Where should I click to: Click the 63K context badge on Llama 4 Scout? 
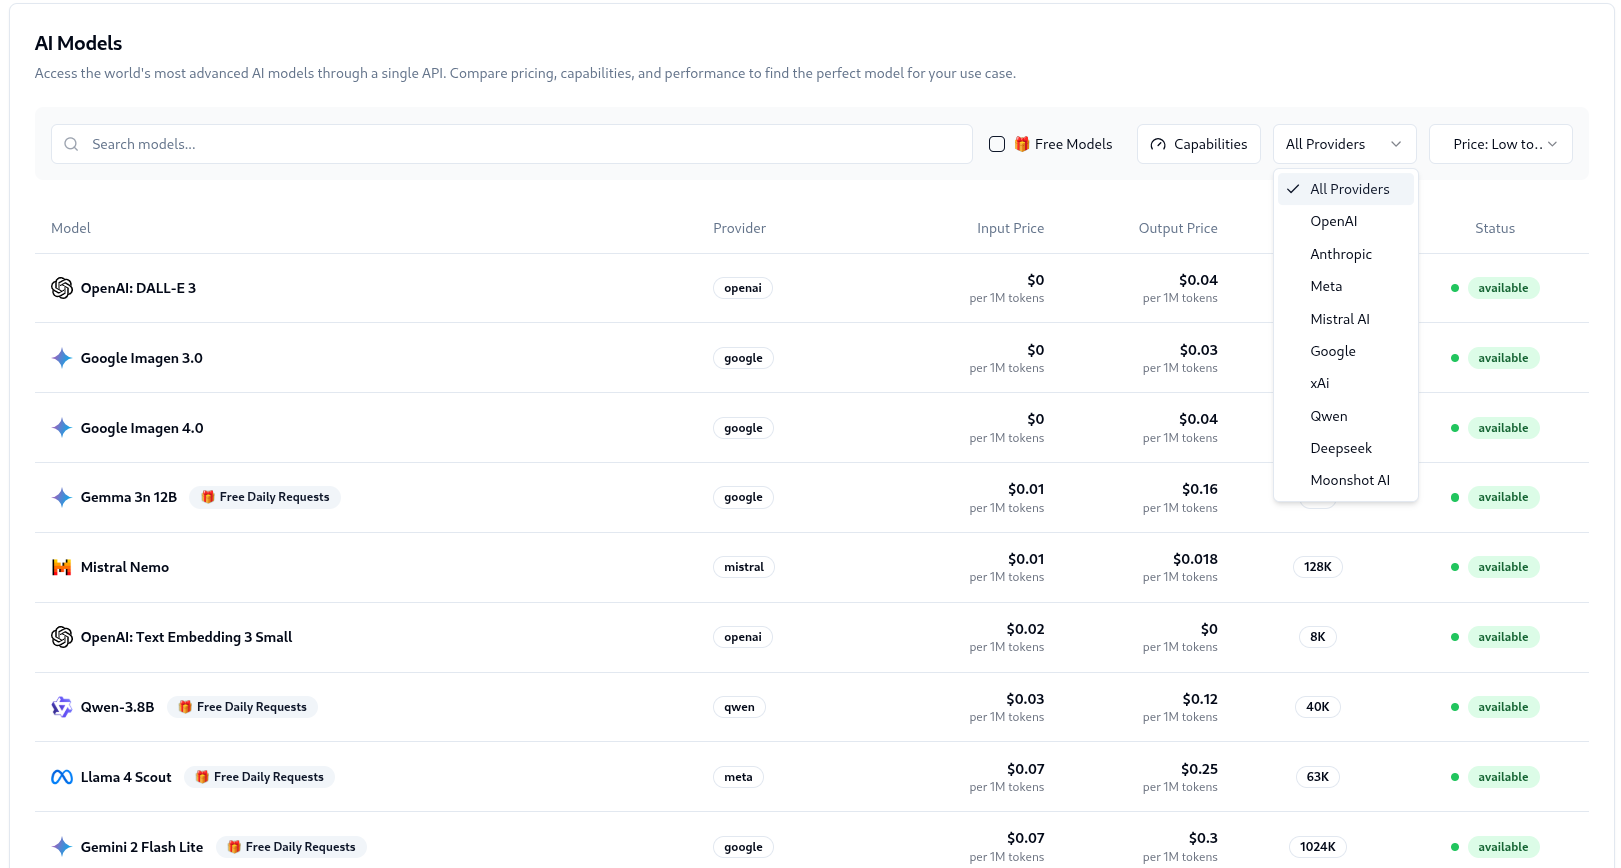point(1318,777)
